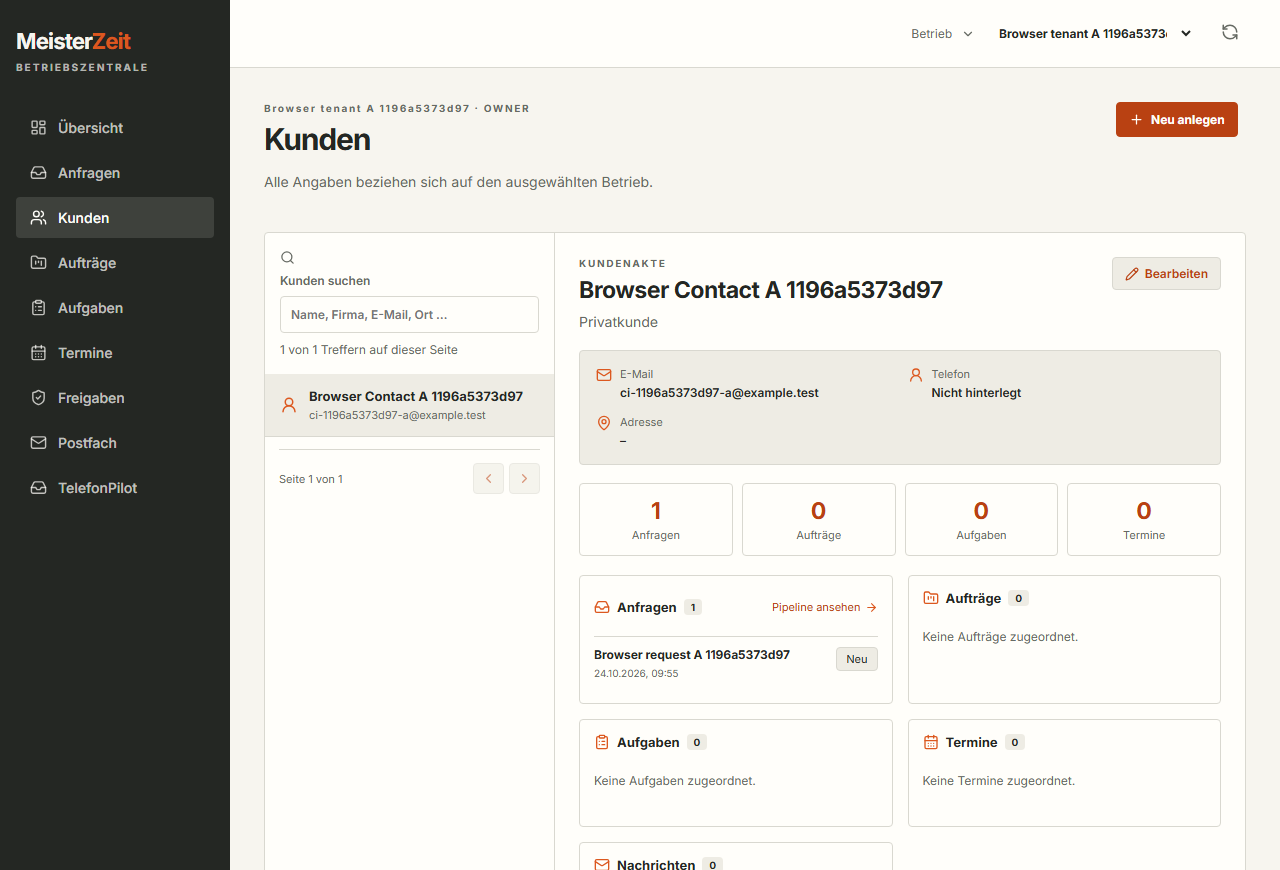The width and height of the screenshot is (1280, 870).
Task: Click the refresh icon in top bar
Action: [x=1230, y=33]
